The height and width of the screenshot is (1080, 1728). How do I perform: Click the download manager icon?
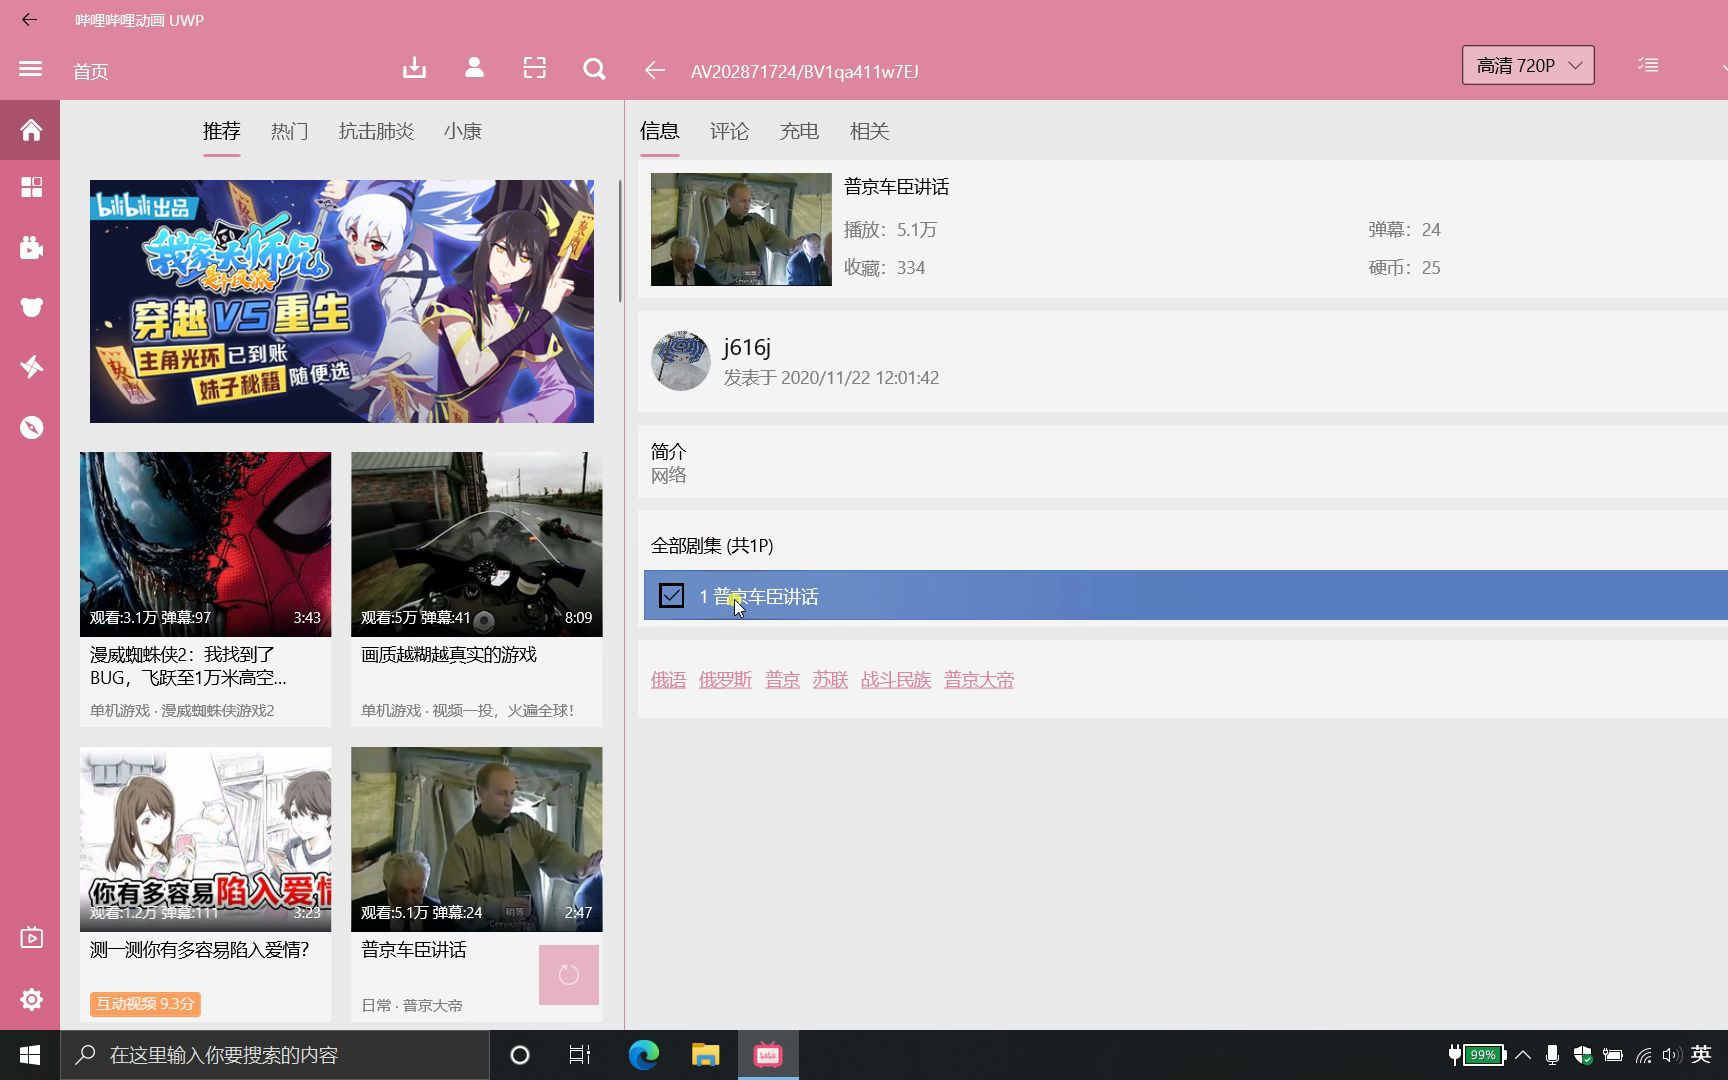414,68
